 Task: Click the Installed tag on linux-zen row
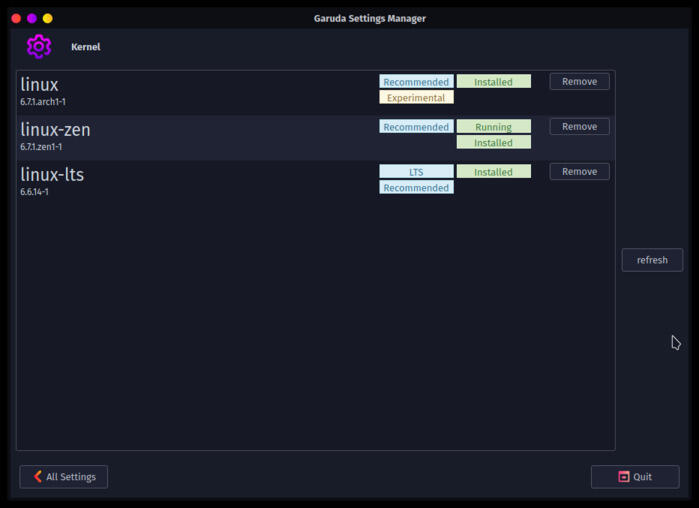493,142
